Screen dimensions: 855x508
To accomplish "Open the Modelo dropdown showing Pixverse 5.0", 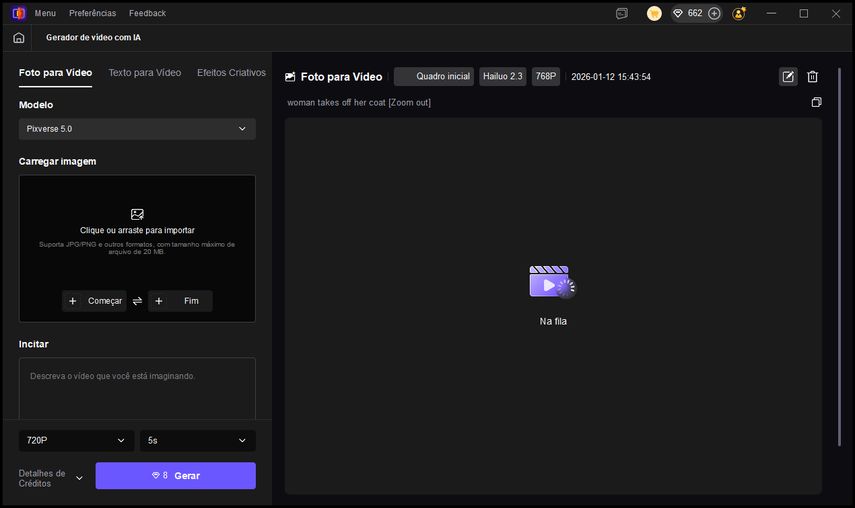I will click(x=137, y=129).
